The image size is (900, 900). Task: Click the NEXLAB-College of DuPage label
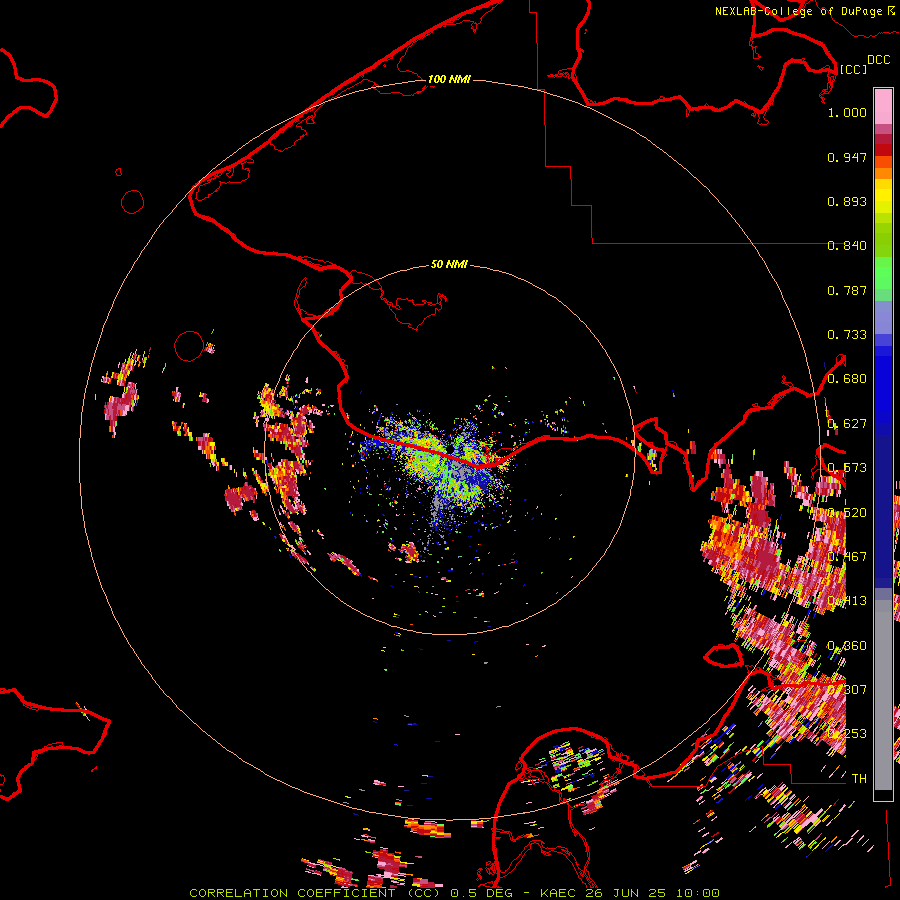point(798,11)
